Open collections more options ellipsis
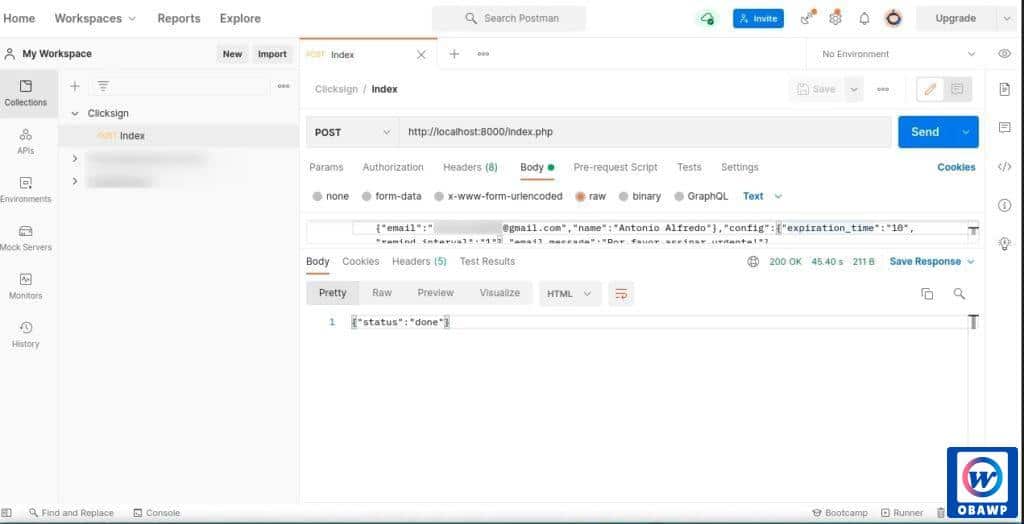This screenshot has width=1024, height=524. pyautogui.click(x=283, y=86)
